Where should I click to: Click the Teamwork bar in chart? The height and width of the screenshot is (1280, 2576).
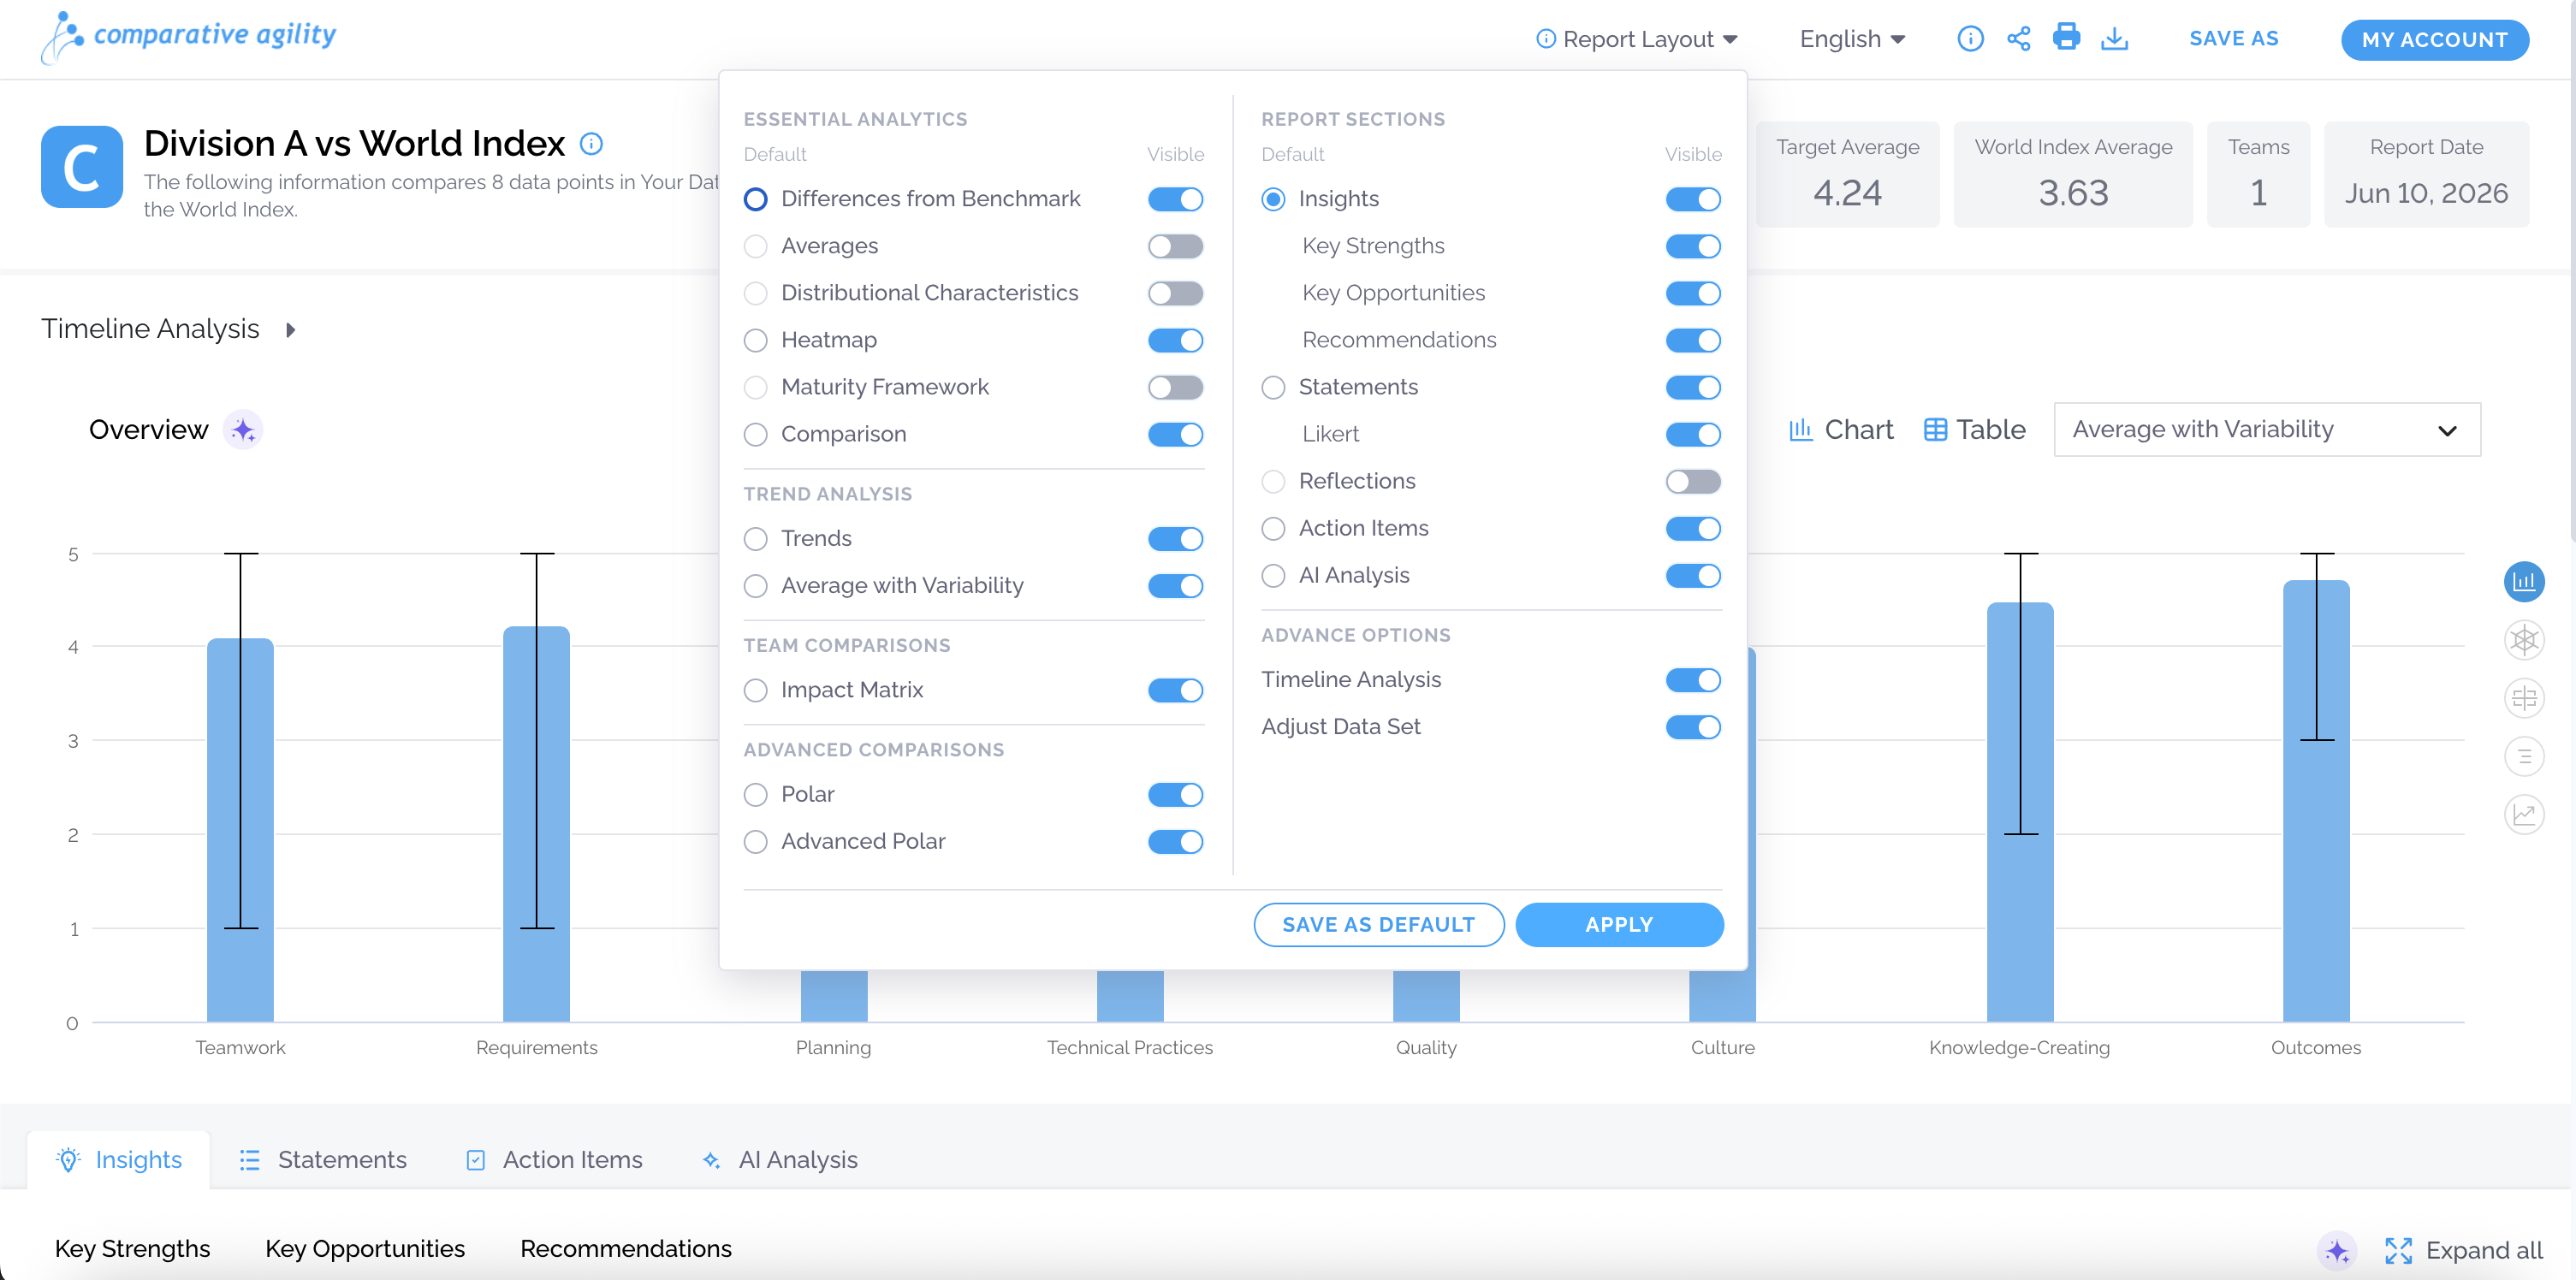[x=240, y=830]
